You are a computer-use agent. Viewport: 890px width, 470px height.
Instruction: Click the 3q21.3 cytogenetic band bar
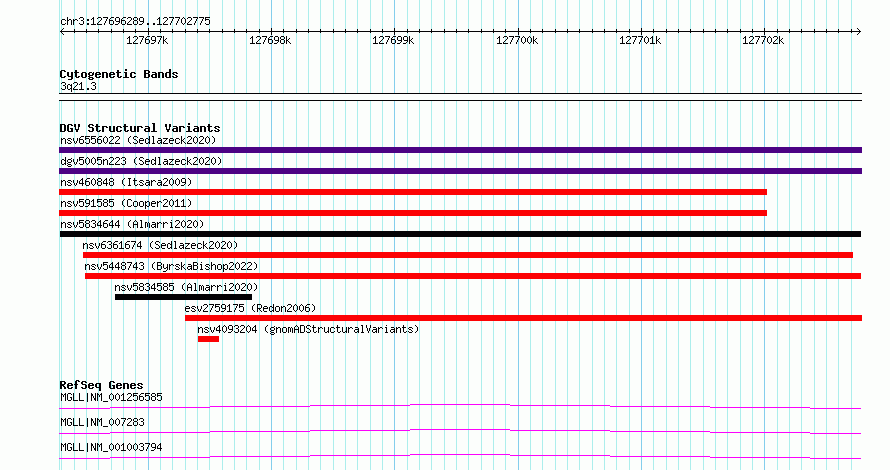click(x=460, y=97)
